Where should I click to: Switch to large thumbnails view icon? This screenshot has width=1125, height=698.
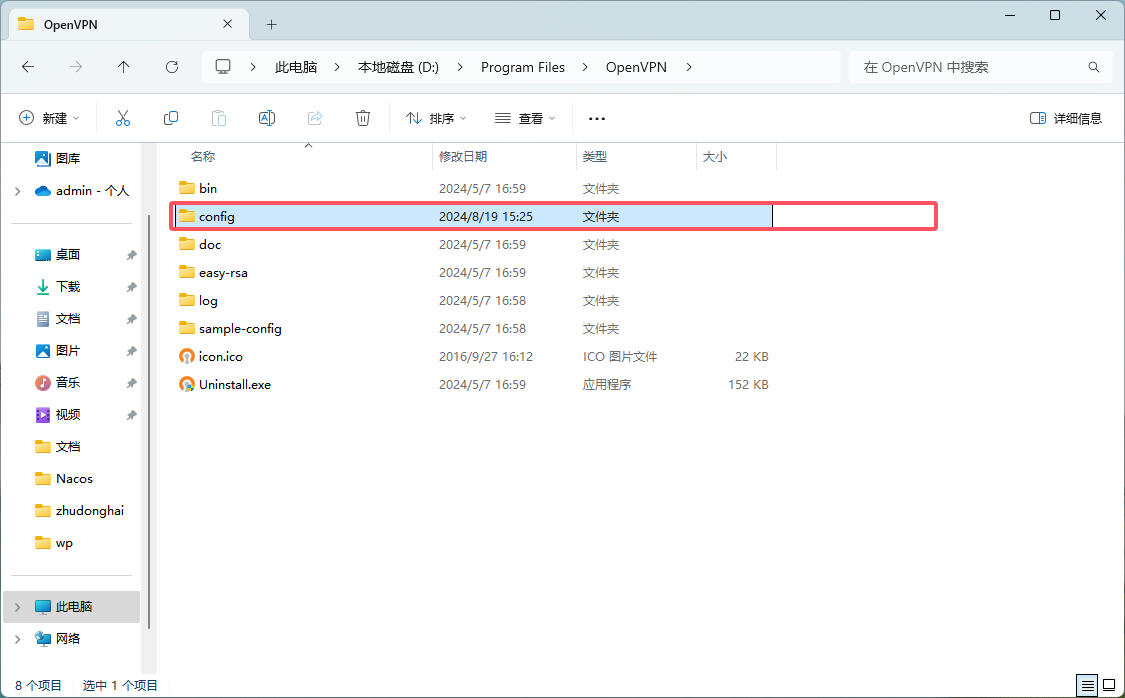[x=1109, y=685]
